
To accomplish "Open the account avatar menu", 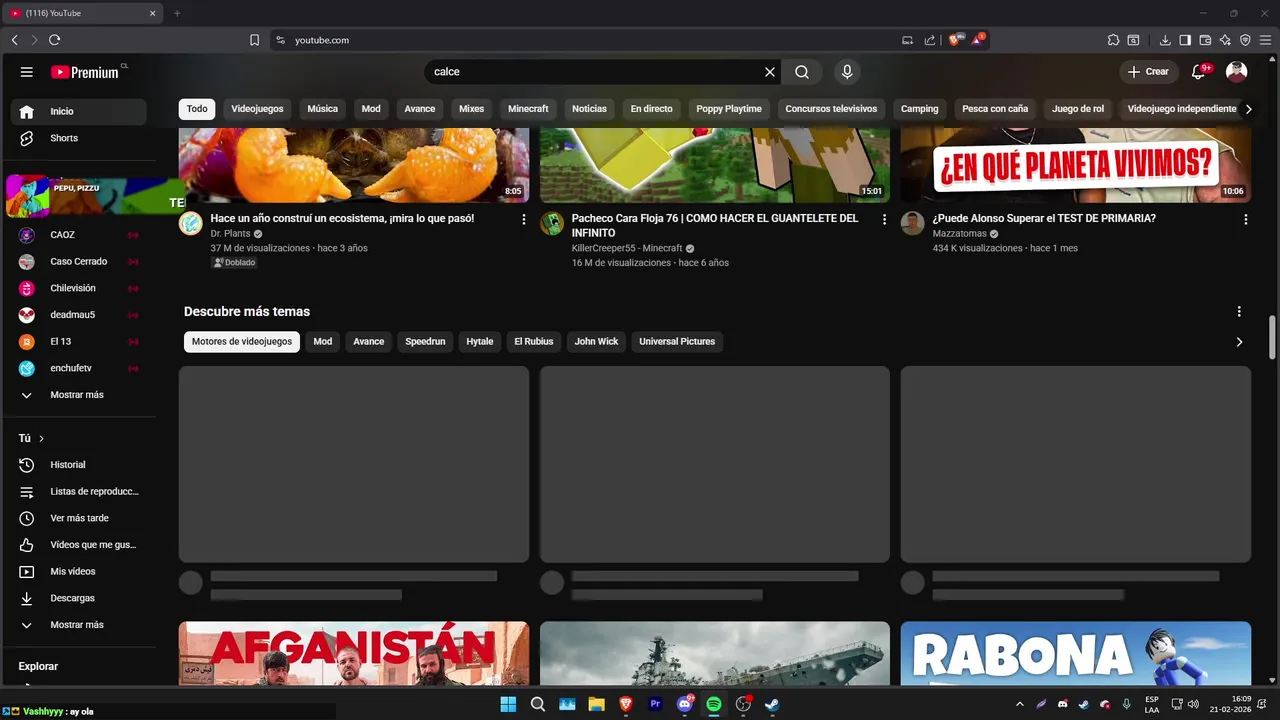I will (1237, 72).
